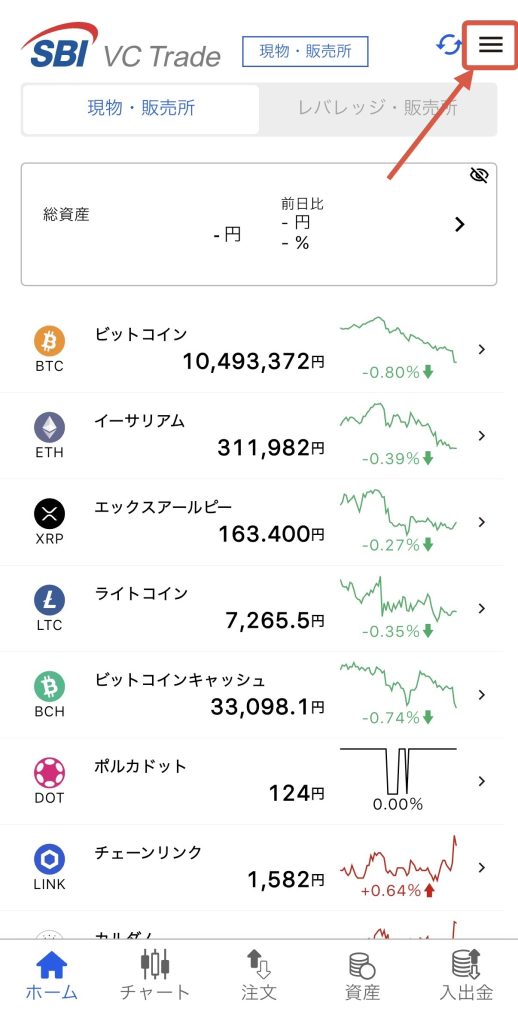Viewport: 518px width, 1024px height.
Task: Open the hamburger menu icon
Action: pyautogui.click(x=491, y=44)
